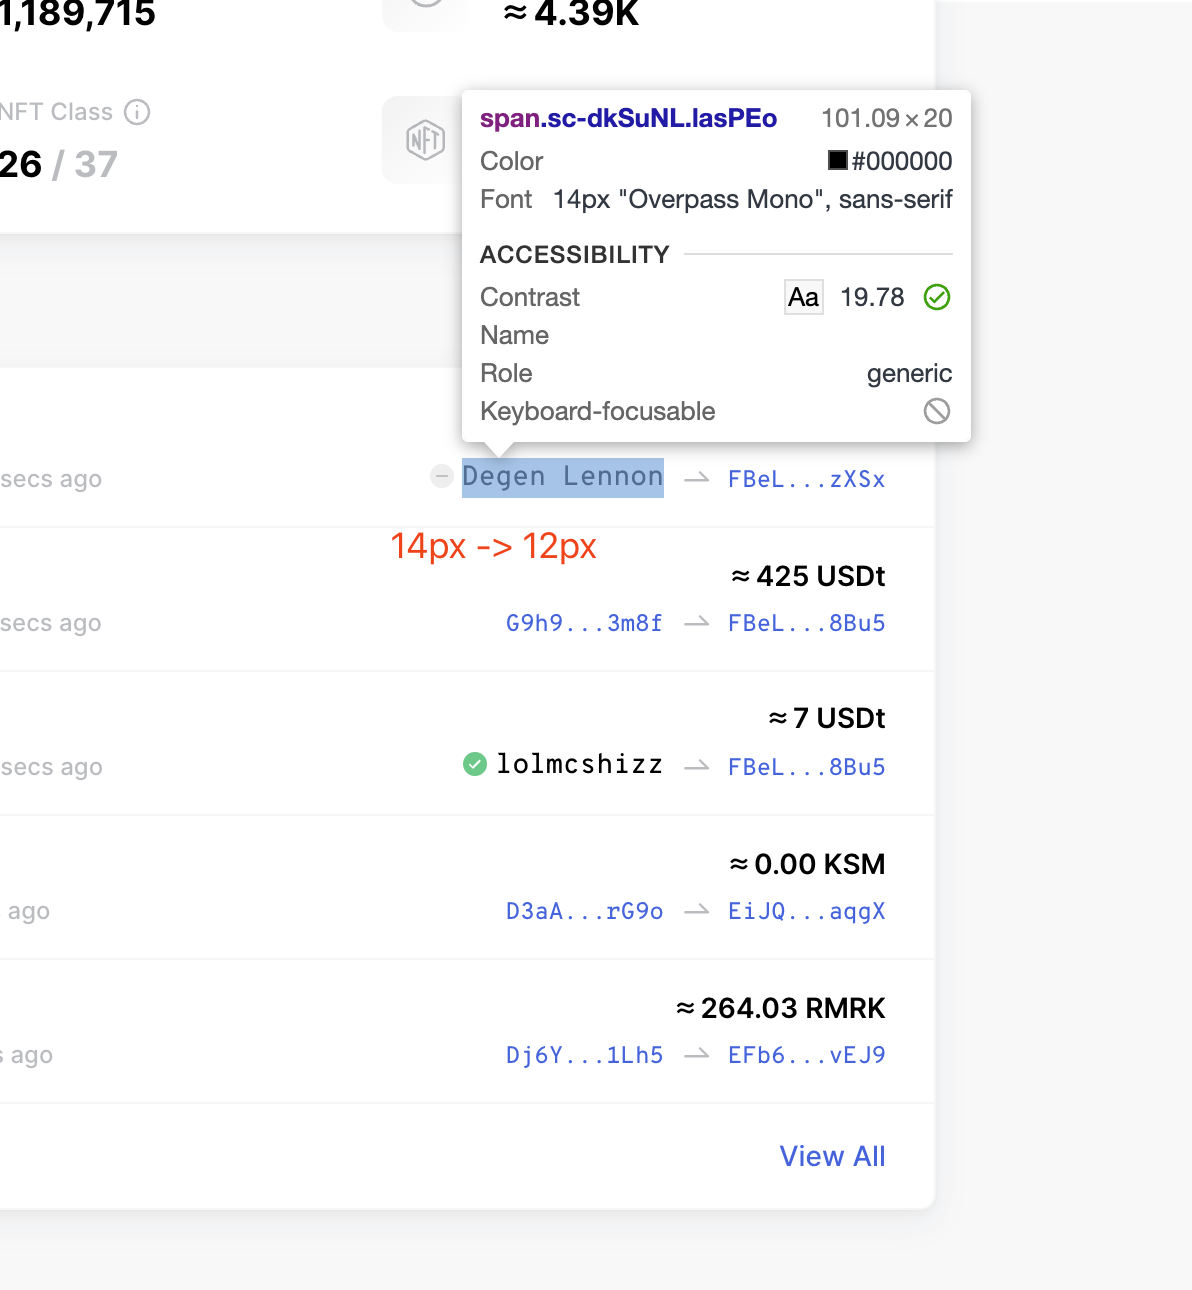The height and width of the screenshot is (1290, 1192).
Task: Open the Degen Lennon account link
Action: tap(563, 477)
